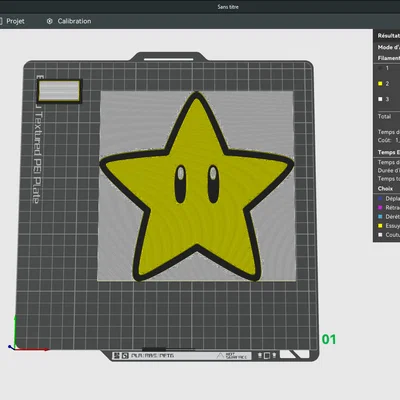Click the Temps to row
The image size is (400, 400).
click(389, 179)
